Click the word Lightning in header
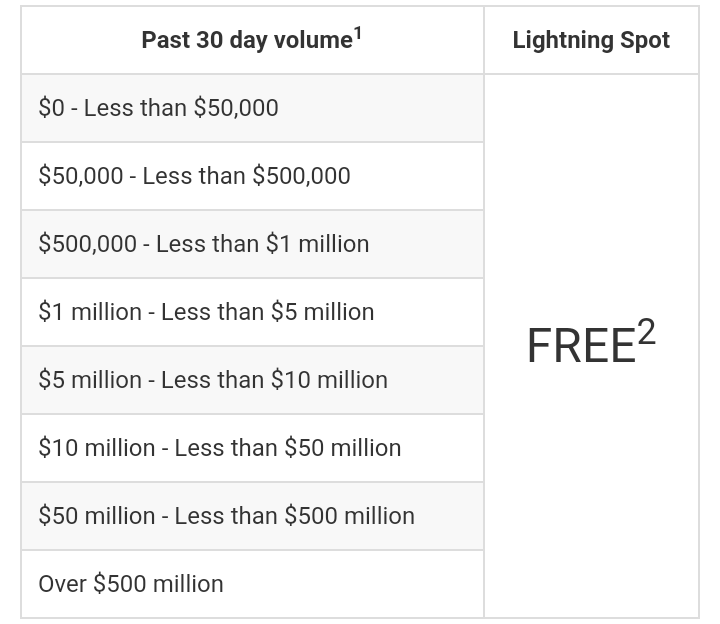Viewport: 720px width, 624px height. coord(563,40)
